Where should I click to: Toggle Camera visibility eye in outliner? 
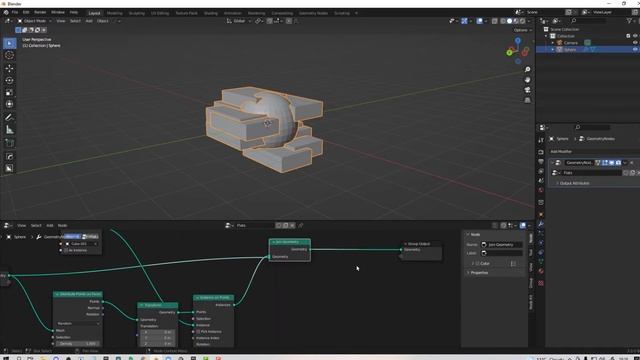click(635, 42)
